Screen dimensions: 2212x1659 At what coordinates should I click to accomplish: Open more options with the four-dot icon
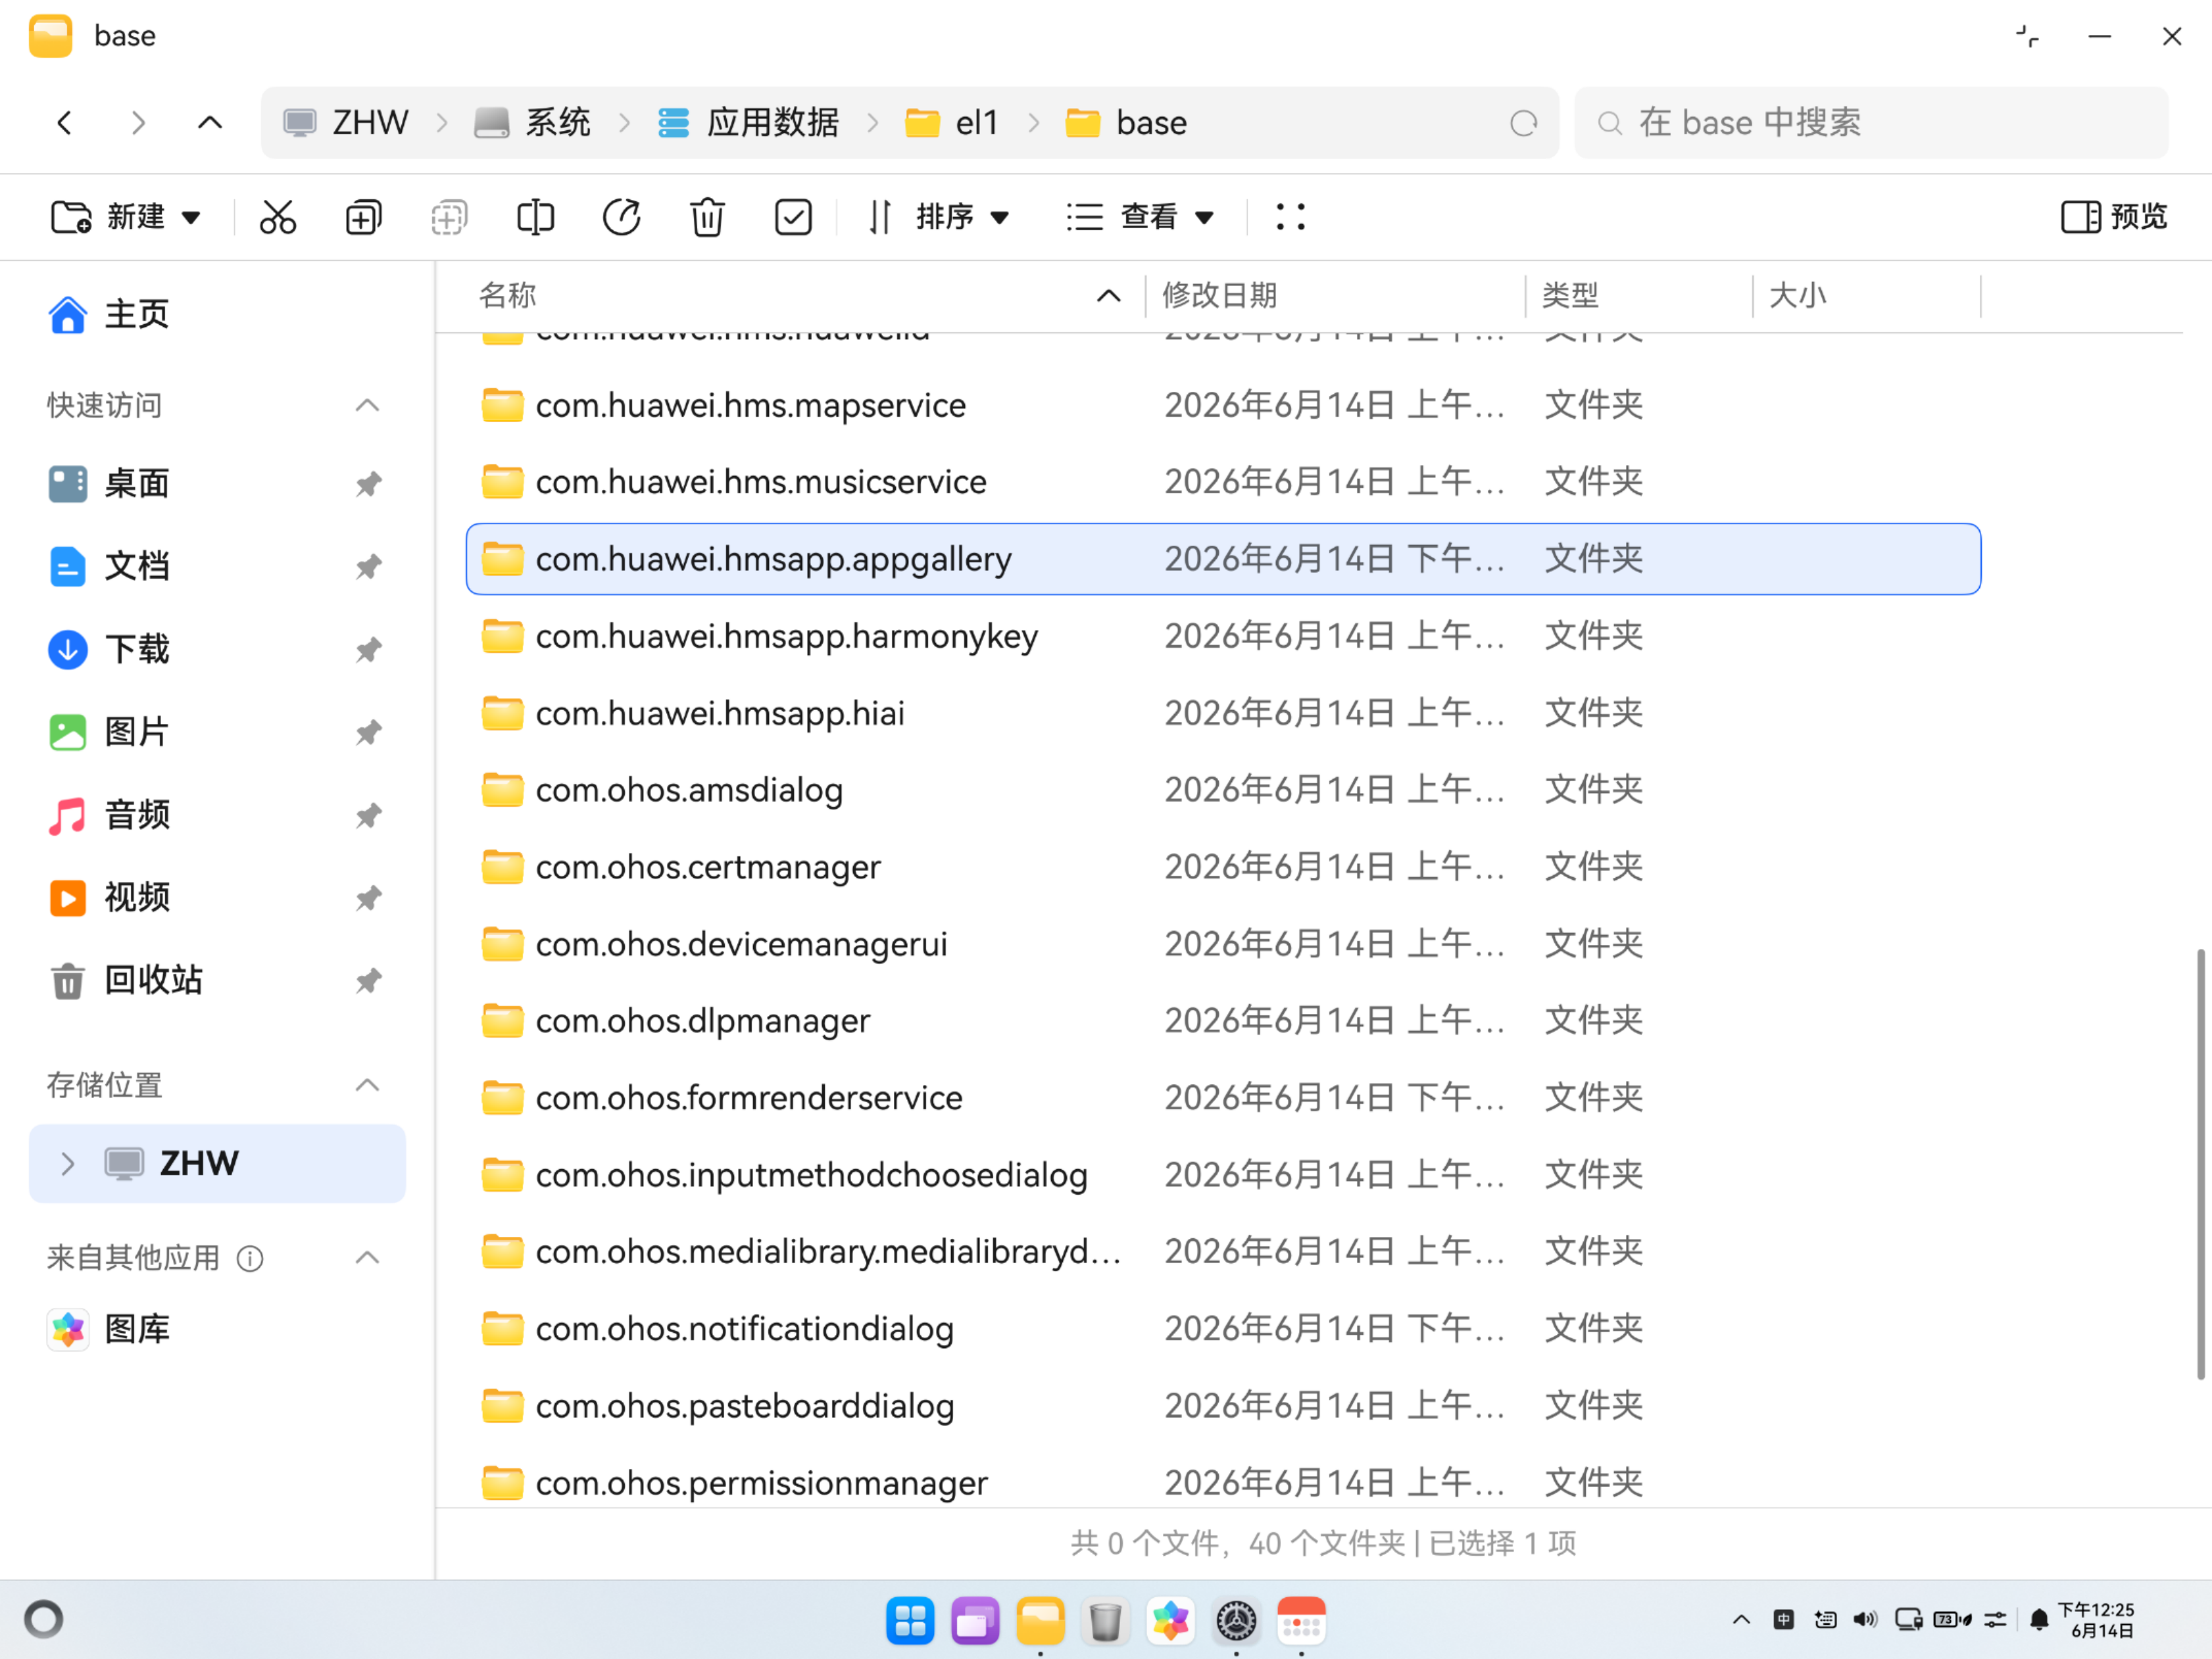[1290, 217]
